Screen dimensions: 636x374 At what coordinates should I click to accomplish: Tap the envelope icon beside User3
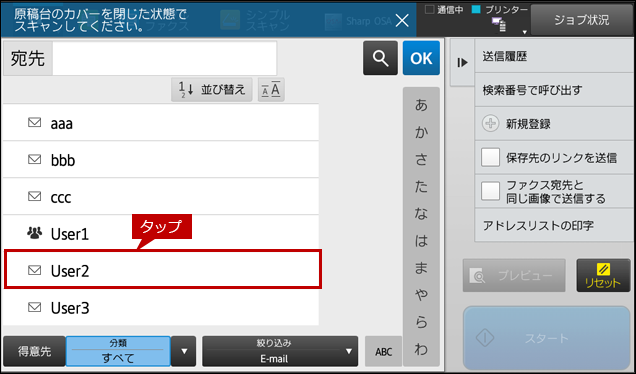[x=34, y=307]
